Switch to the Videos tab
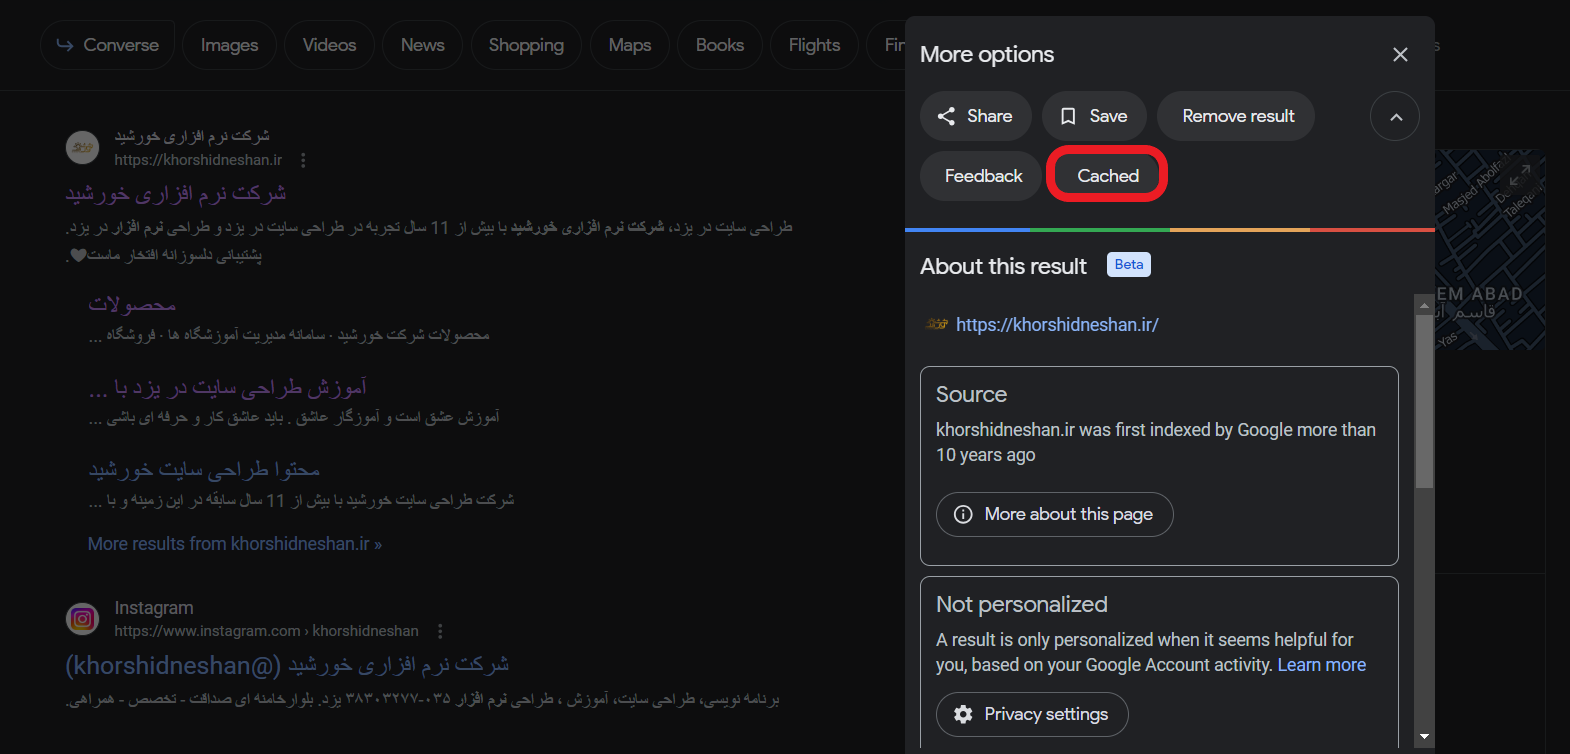Viewport: 1570px width, 754px height. 329,45
